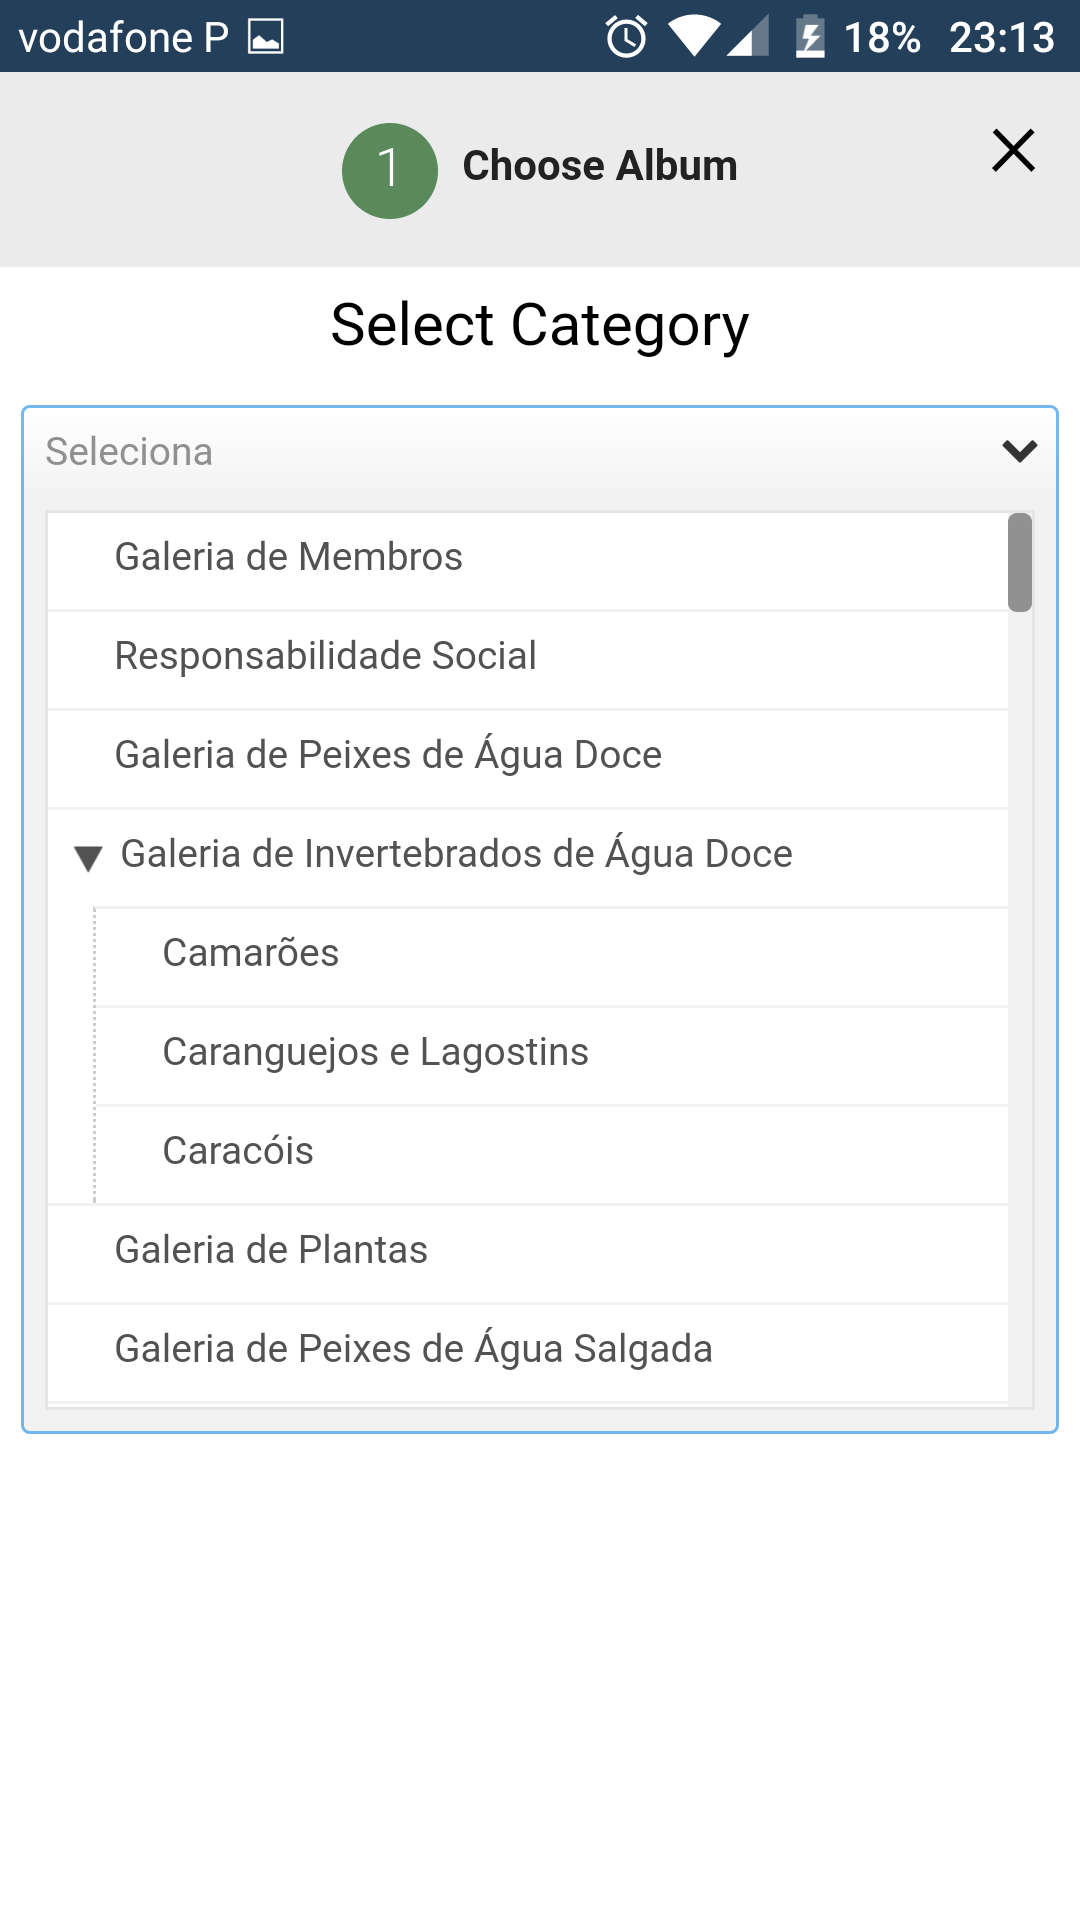Collapse Galeria de Invertebrados de Água Doce triangle

pos(88,857)
